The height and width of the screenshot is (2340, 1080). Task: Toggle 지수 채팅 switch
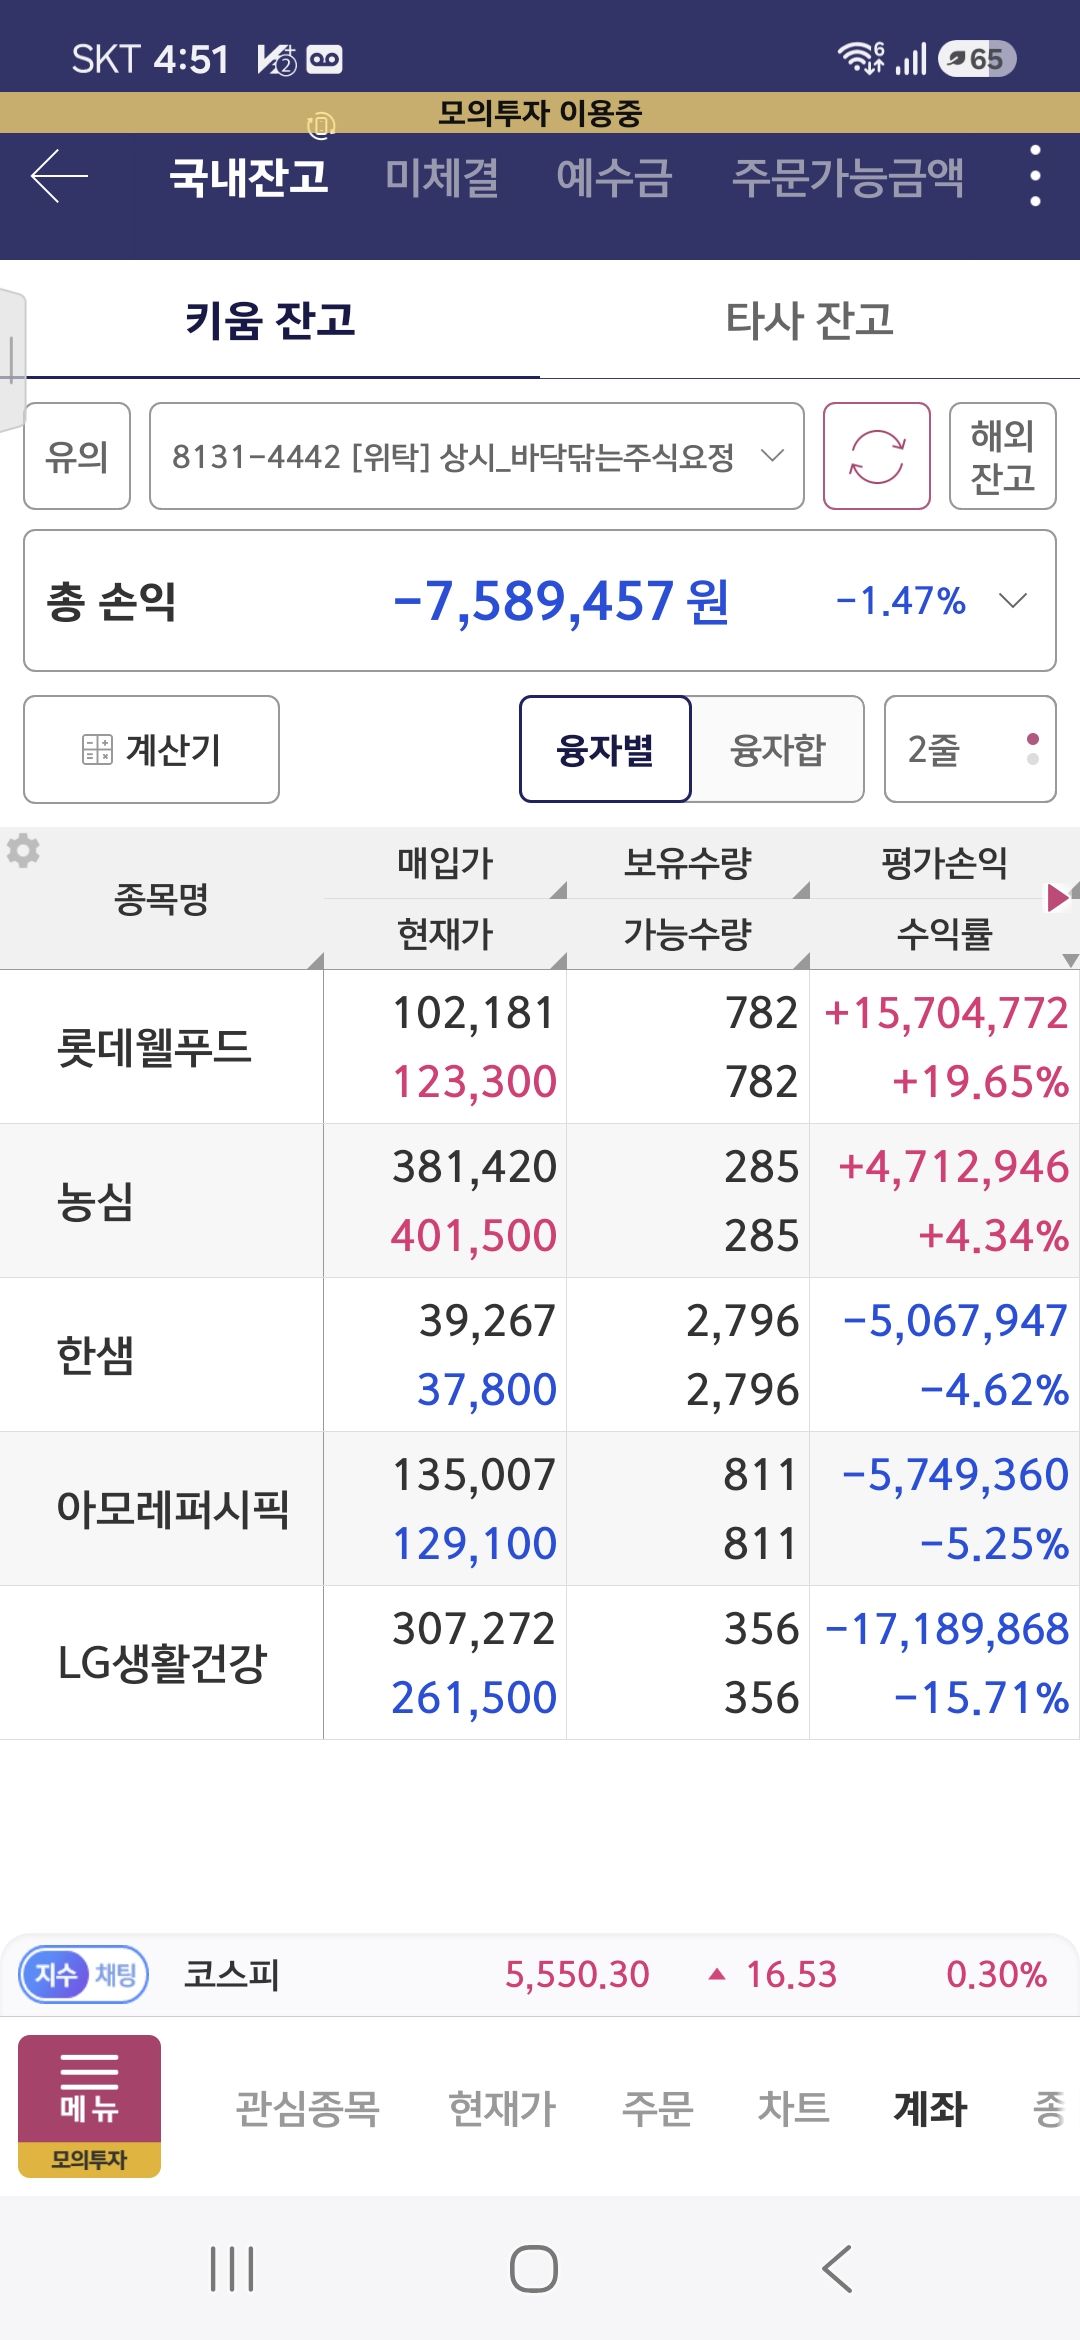[84, 1974]
